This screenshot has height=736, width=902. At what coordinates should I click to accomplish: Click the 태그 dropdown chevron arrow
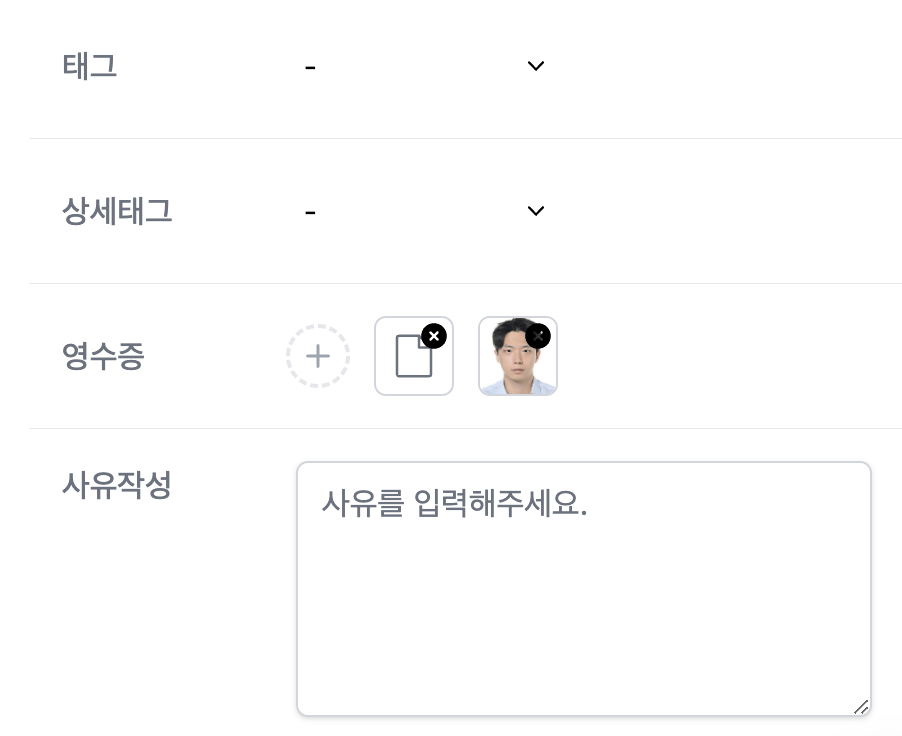(x=536, y=66)
